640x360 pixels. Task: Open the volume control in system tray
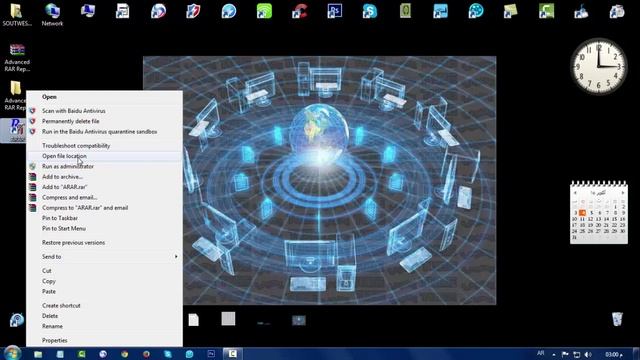pyautogui.click(x=588, y=354)
